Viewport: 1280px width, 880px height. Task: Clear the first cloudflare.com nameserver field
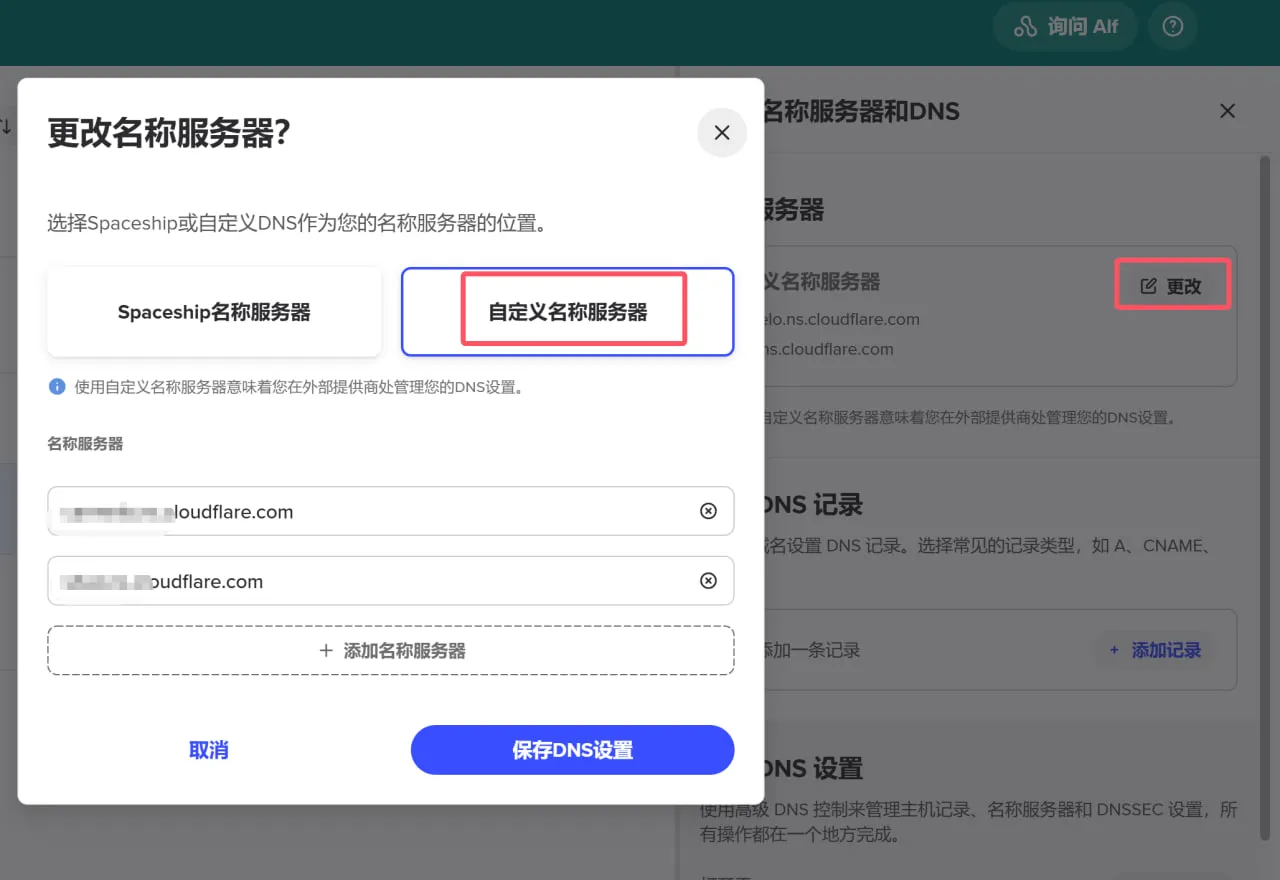(x=708, y=511)
